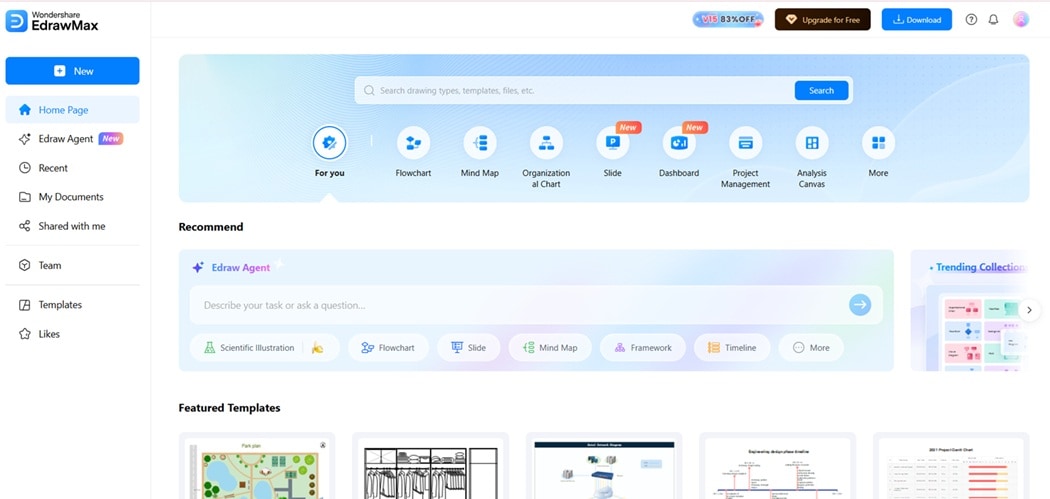The height and width of the screenshot is (499, 1050).
Task: Choose the Flowchart agent chip
Action: 388,348
